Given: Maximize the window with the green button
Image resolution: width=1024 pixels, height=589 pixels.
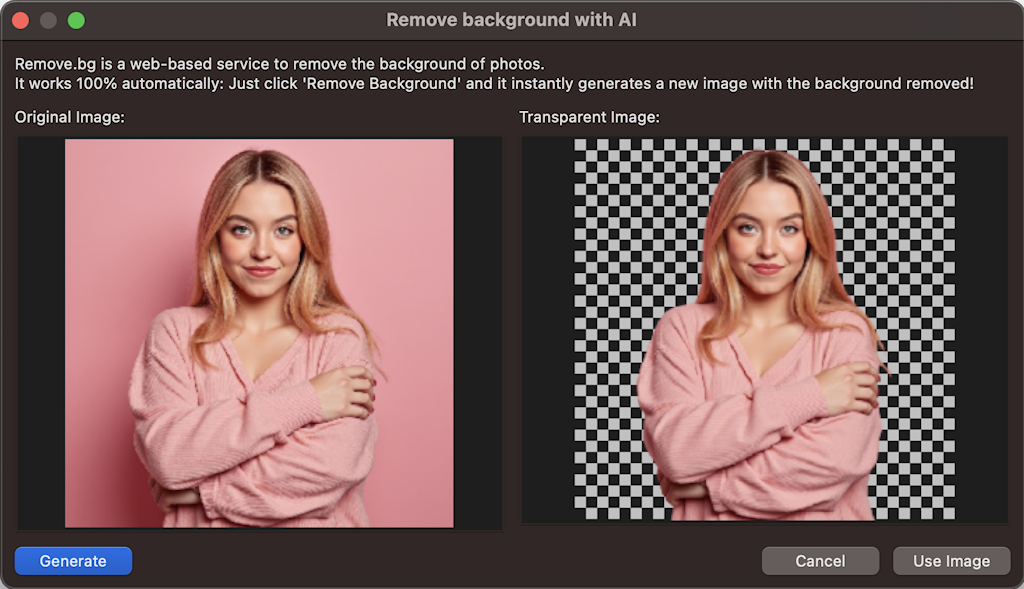Looking at the screenshot, I should click(x=76, y=20).
